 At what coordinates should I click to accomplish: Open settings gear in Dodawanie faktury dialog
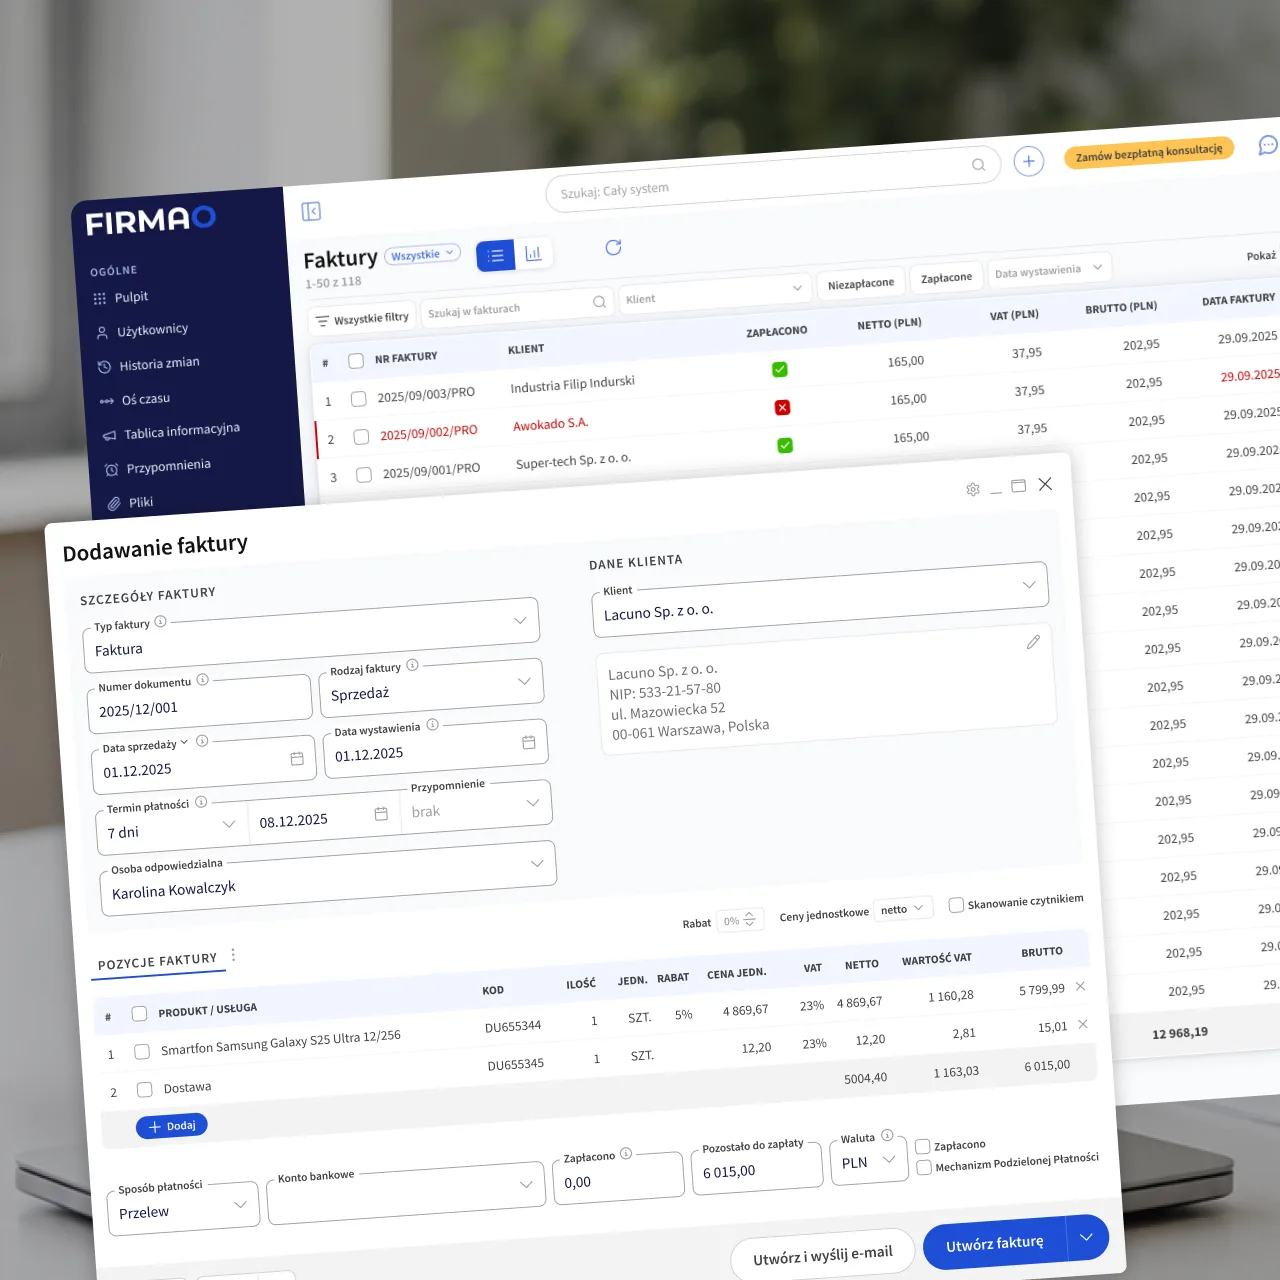pyautogui.click(x=973, y=489)
